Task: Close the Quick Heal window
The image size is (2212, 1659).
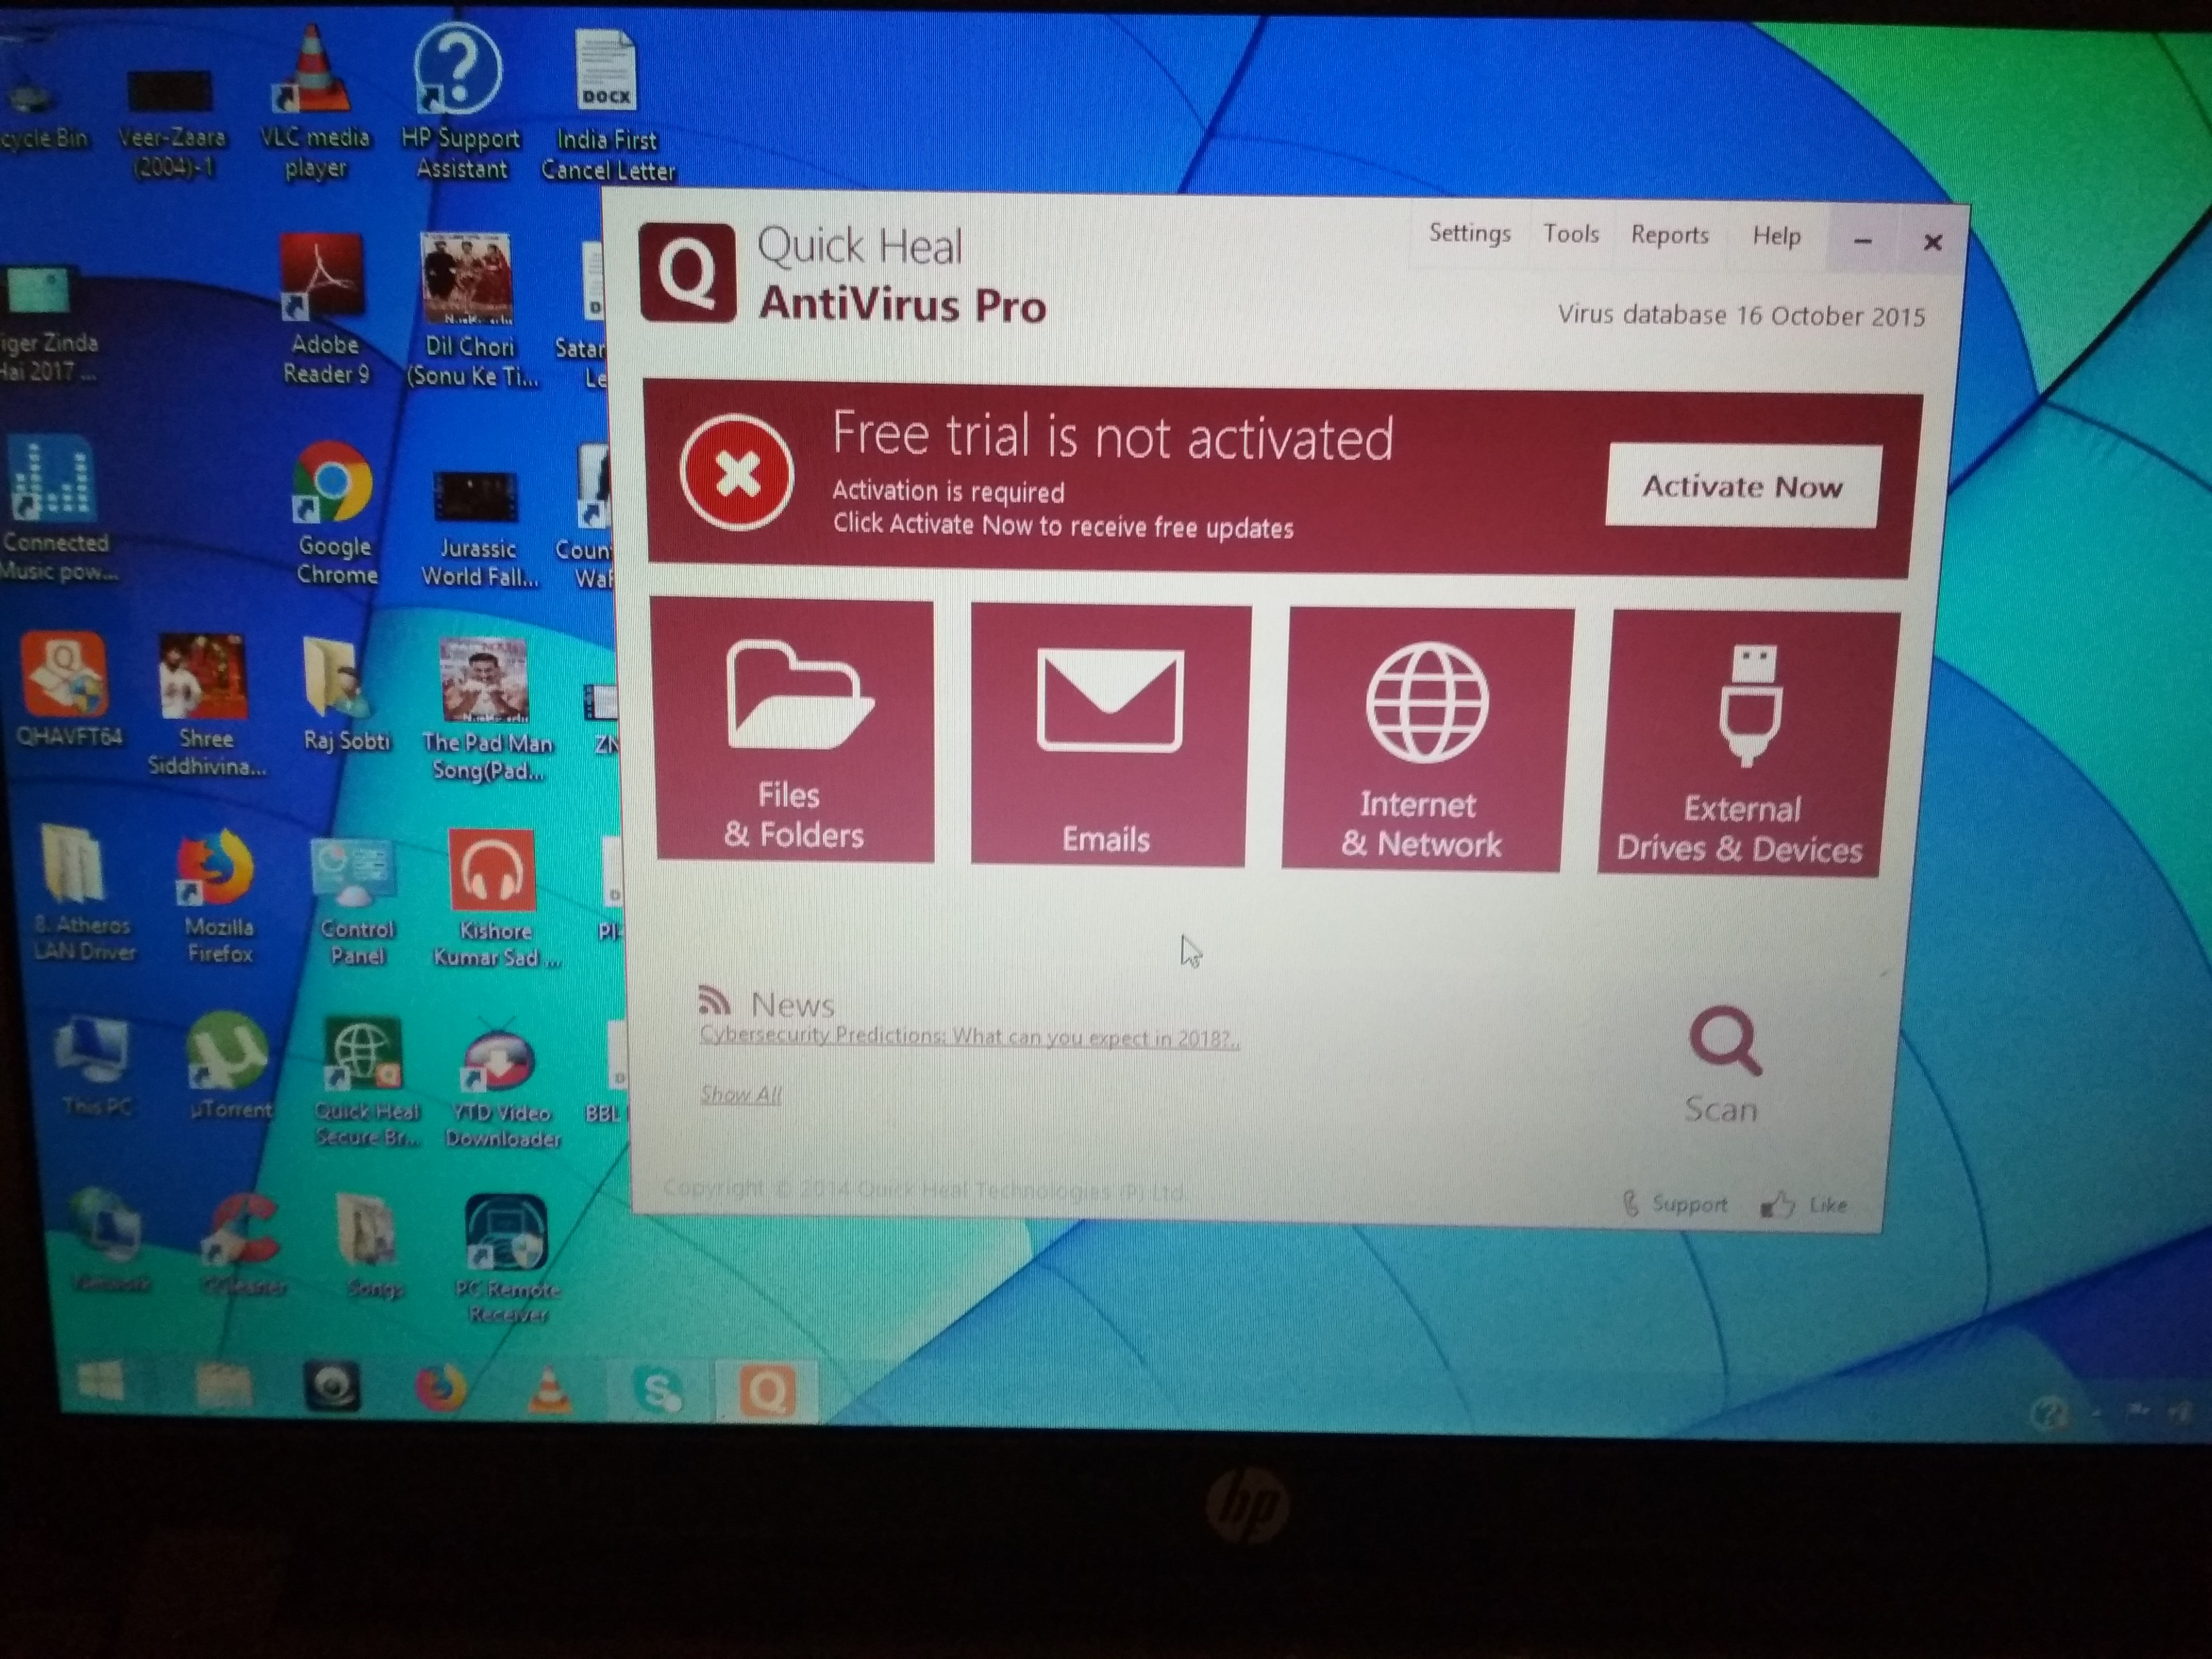Action: click(1932, 241)
